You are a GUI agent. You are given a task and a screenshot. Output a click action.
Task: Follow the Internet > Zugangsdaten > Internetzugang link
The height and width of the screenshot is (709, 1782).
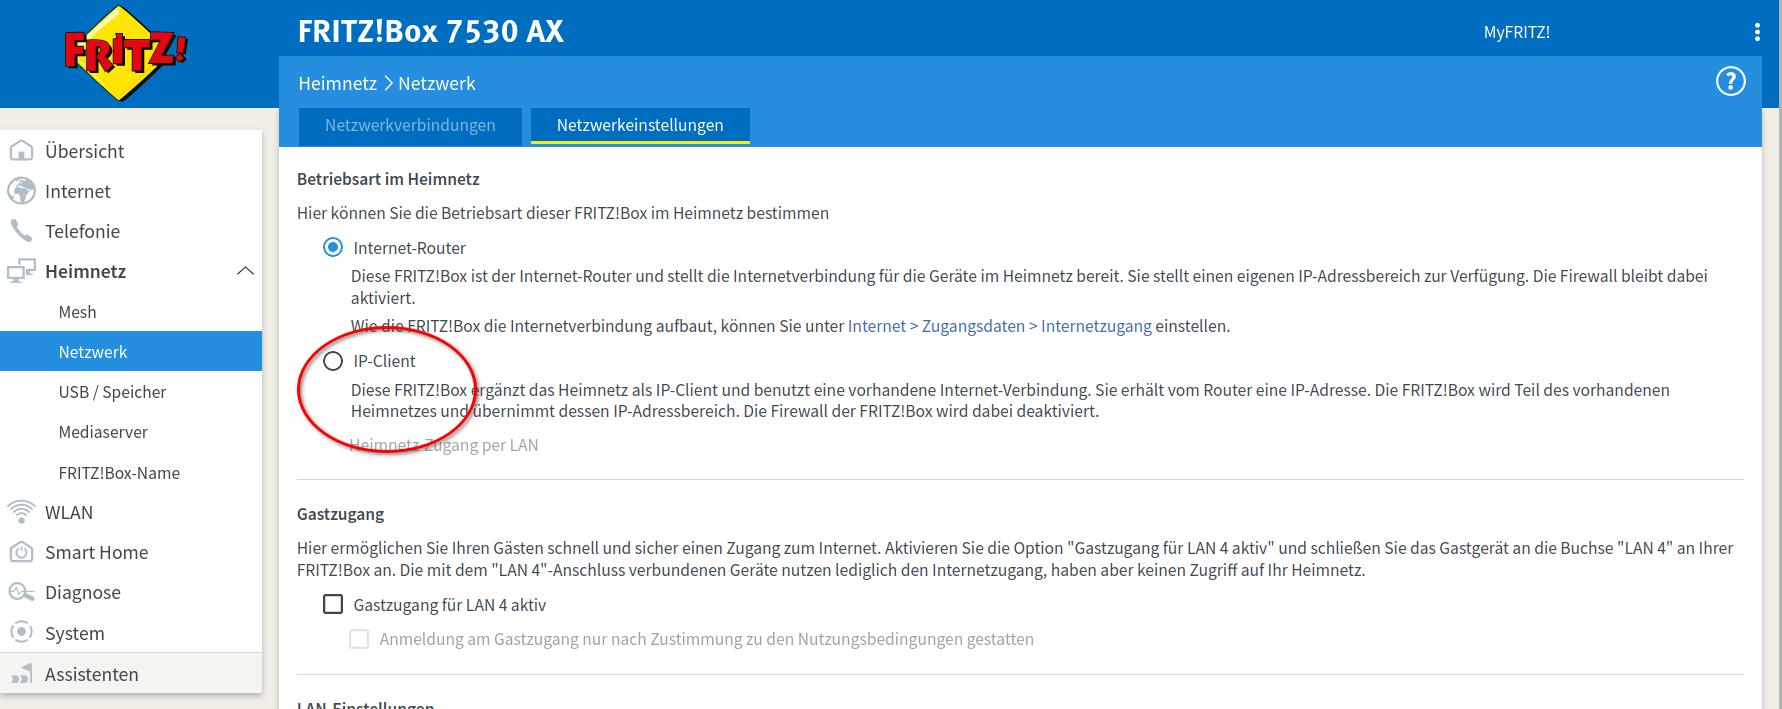[999, 326]
